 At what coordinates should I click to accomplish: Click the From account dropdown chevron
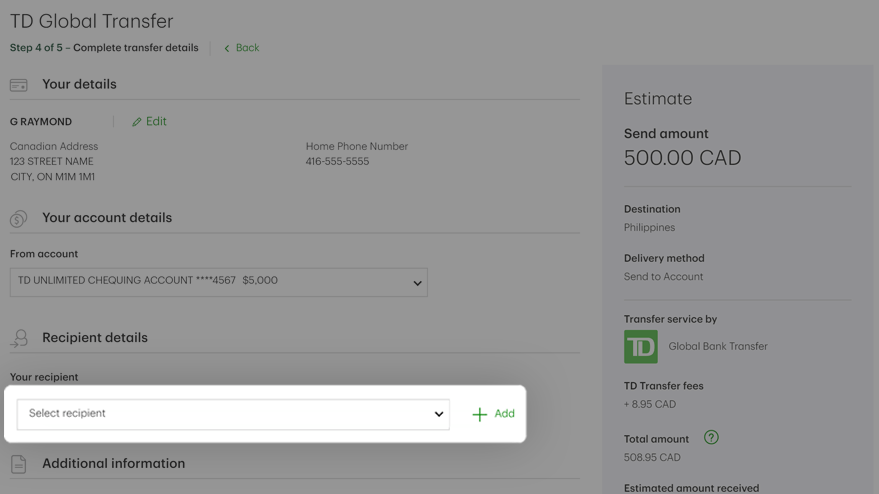coord(417,283)
